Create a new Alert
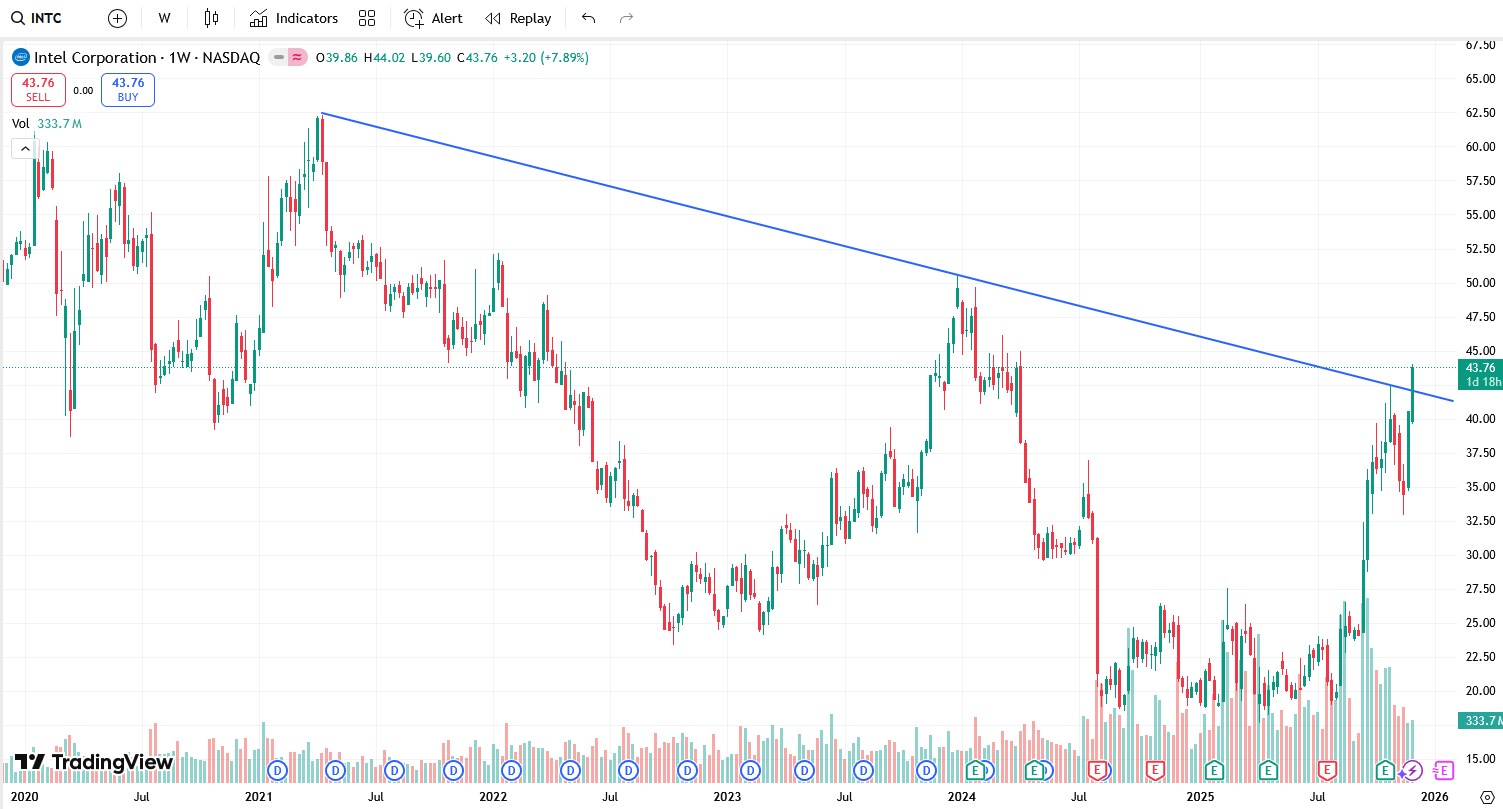1503x809 pixels. point(433,18)
